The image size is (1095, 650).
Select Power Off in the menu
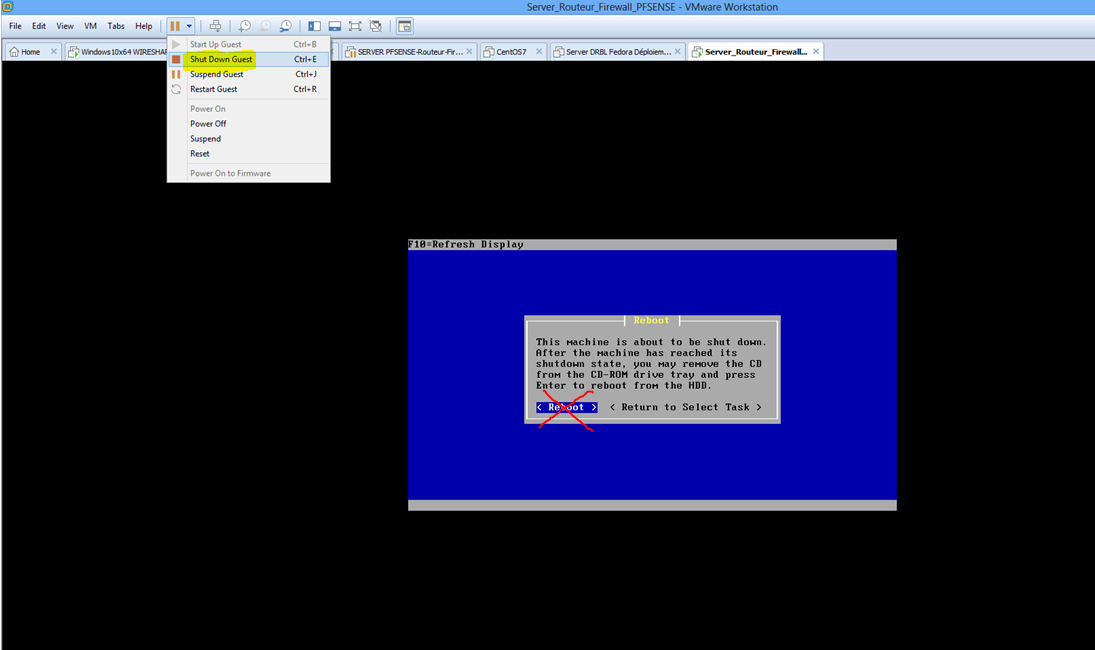pos(248,124)
